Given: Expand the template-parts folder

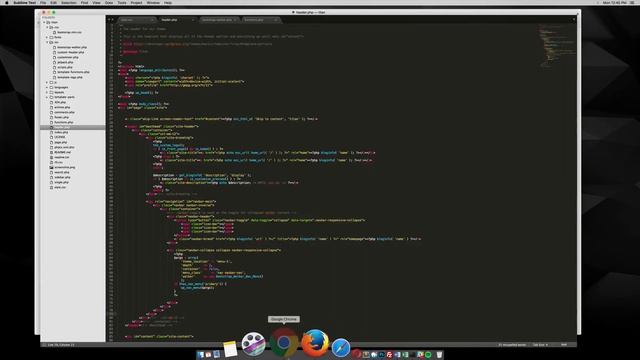Looking at the screenshot, I should [47, 97].
